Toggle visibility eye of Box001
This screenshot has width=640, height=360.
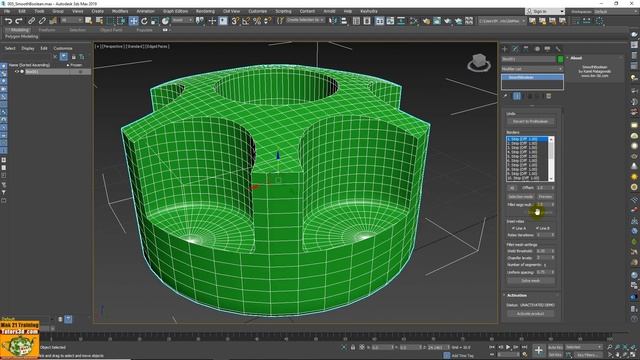(17, 71)
